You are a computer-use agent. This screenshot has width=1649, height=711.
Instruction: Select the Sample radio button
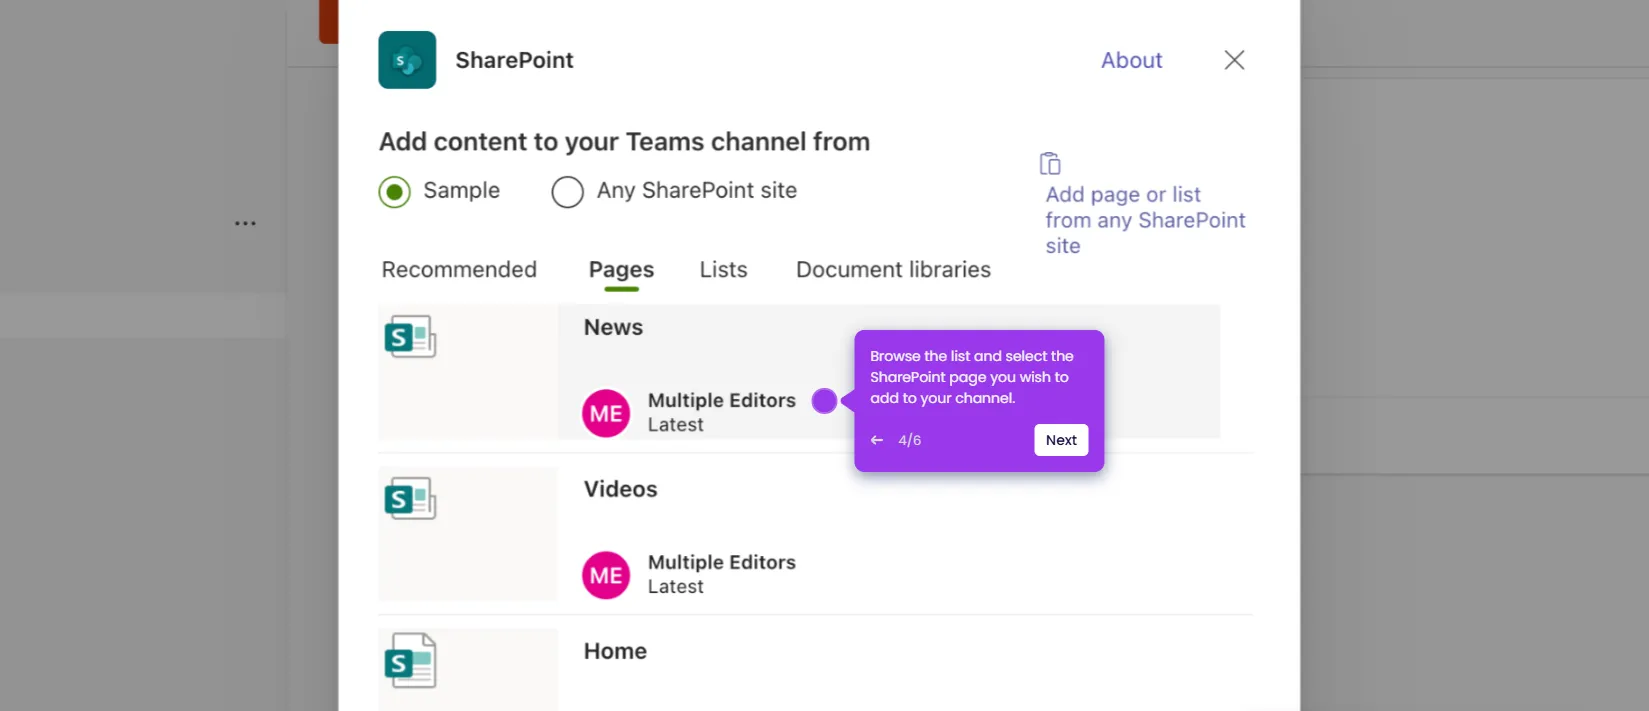(x=394, y=191)
